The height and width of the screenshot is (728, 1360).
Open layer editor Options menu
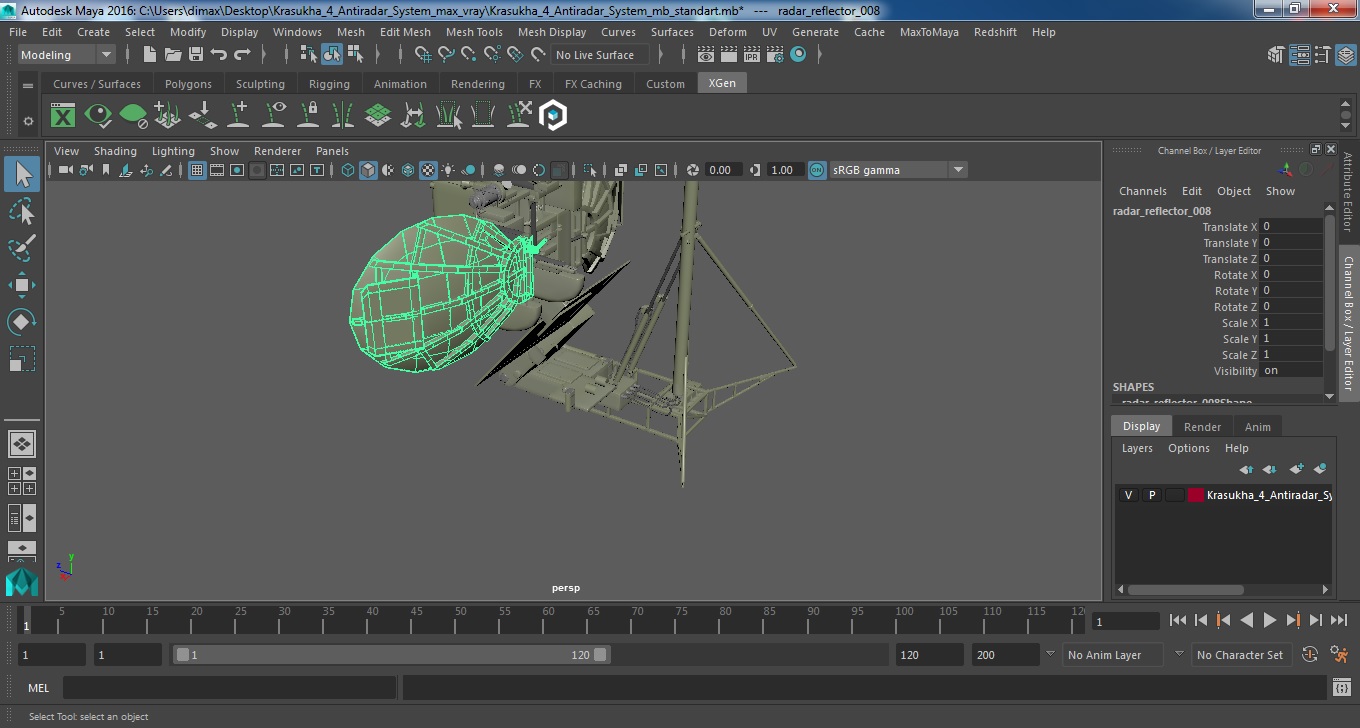1189,448
